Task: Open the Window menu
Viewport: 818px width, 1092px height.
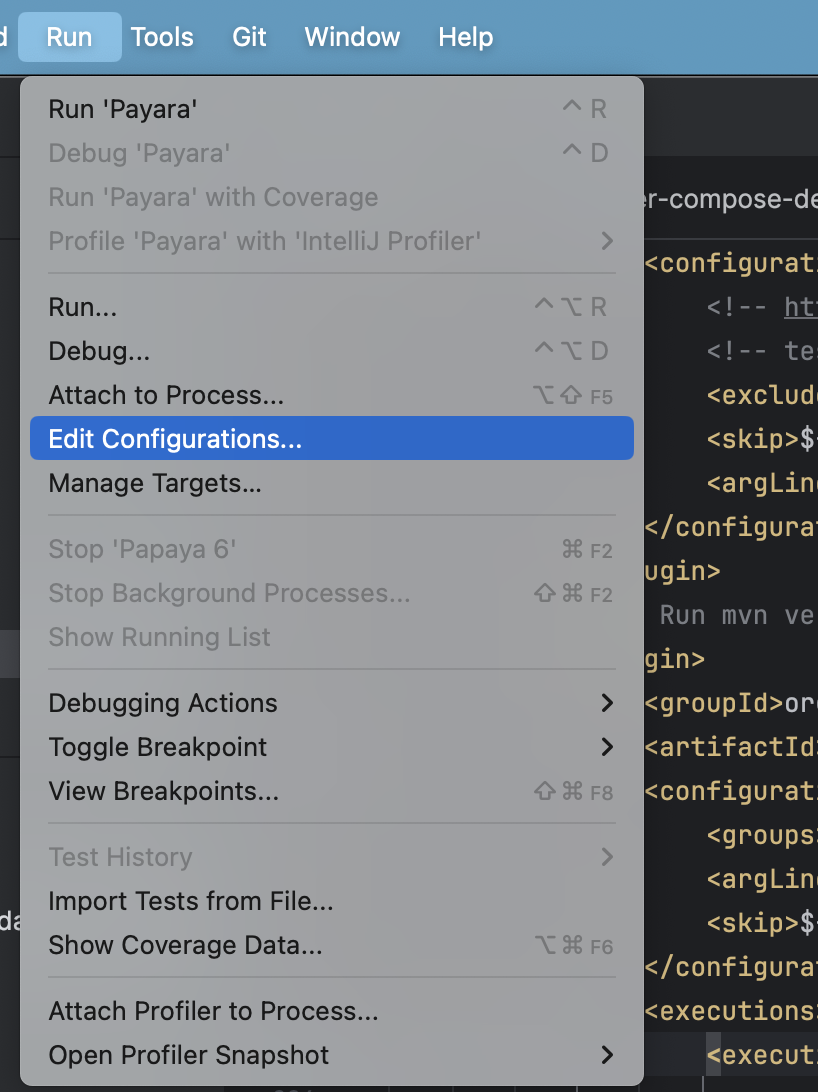Action: tap(352, 37)
